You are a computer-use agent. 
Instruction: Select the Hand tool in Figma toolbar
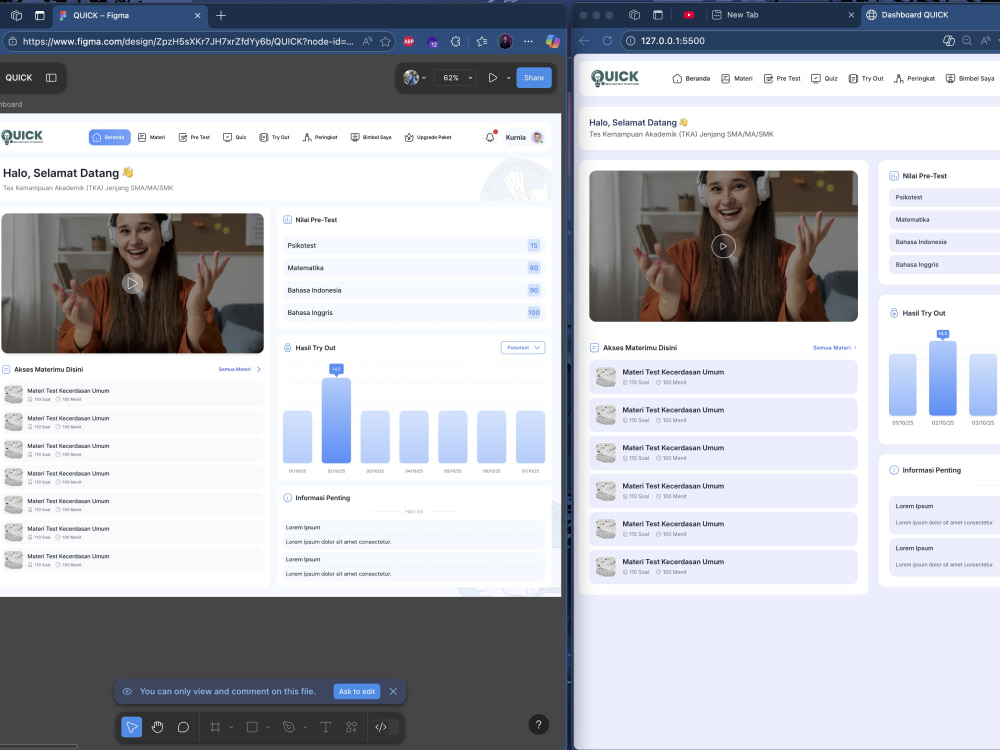click(158, 727)
